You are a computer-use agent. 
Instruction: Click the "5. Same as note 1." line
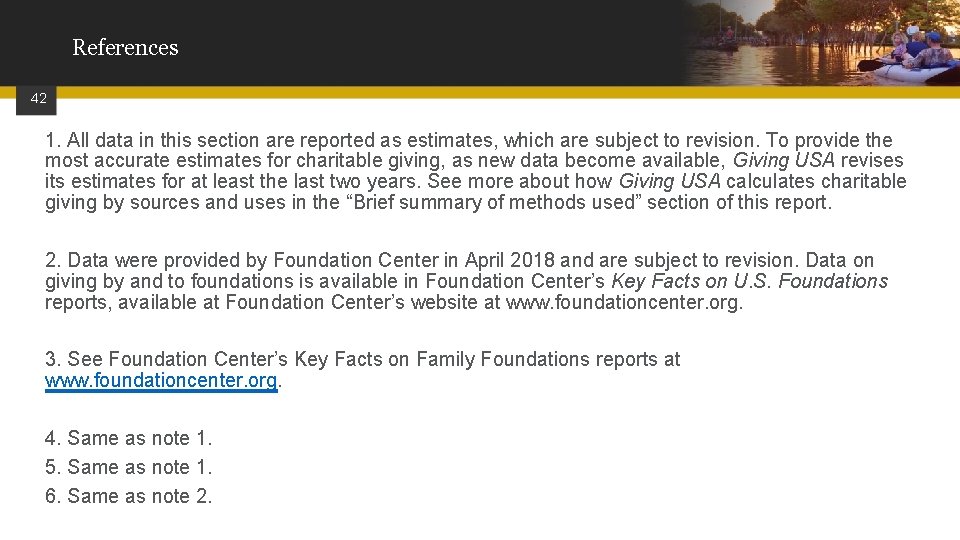[x=129, y=467]
